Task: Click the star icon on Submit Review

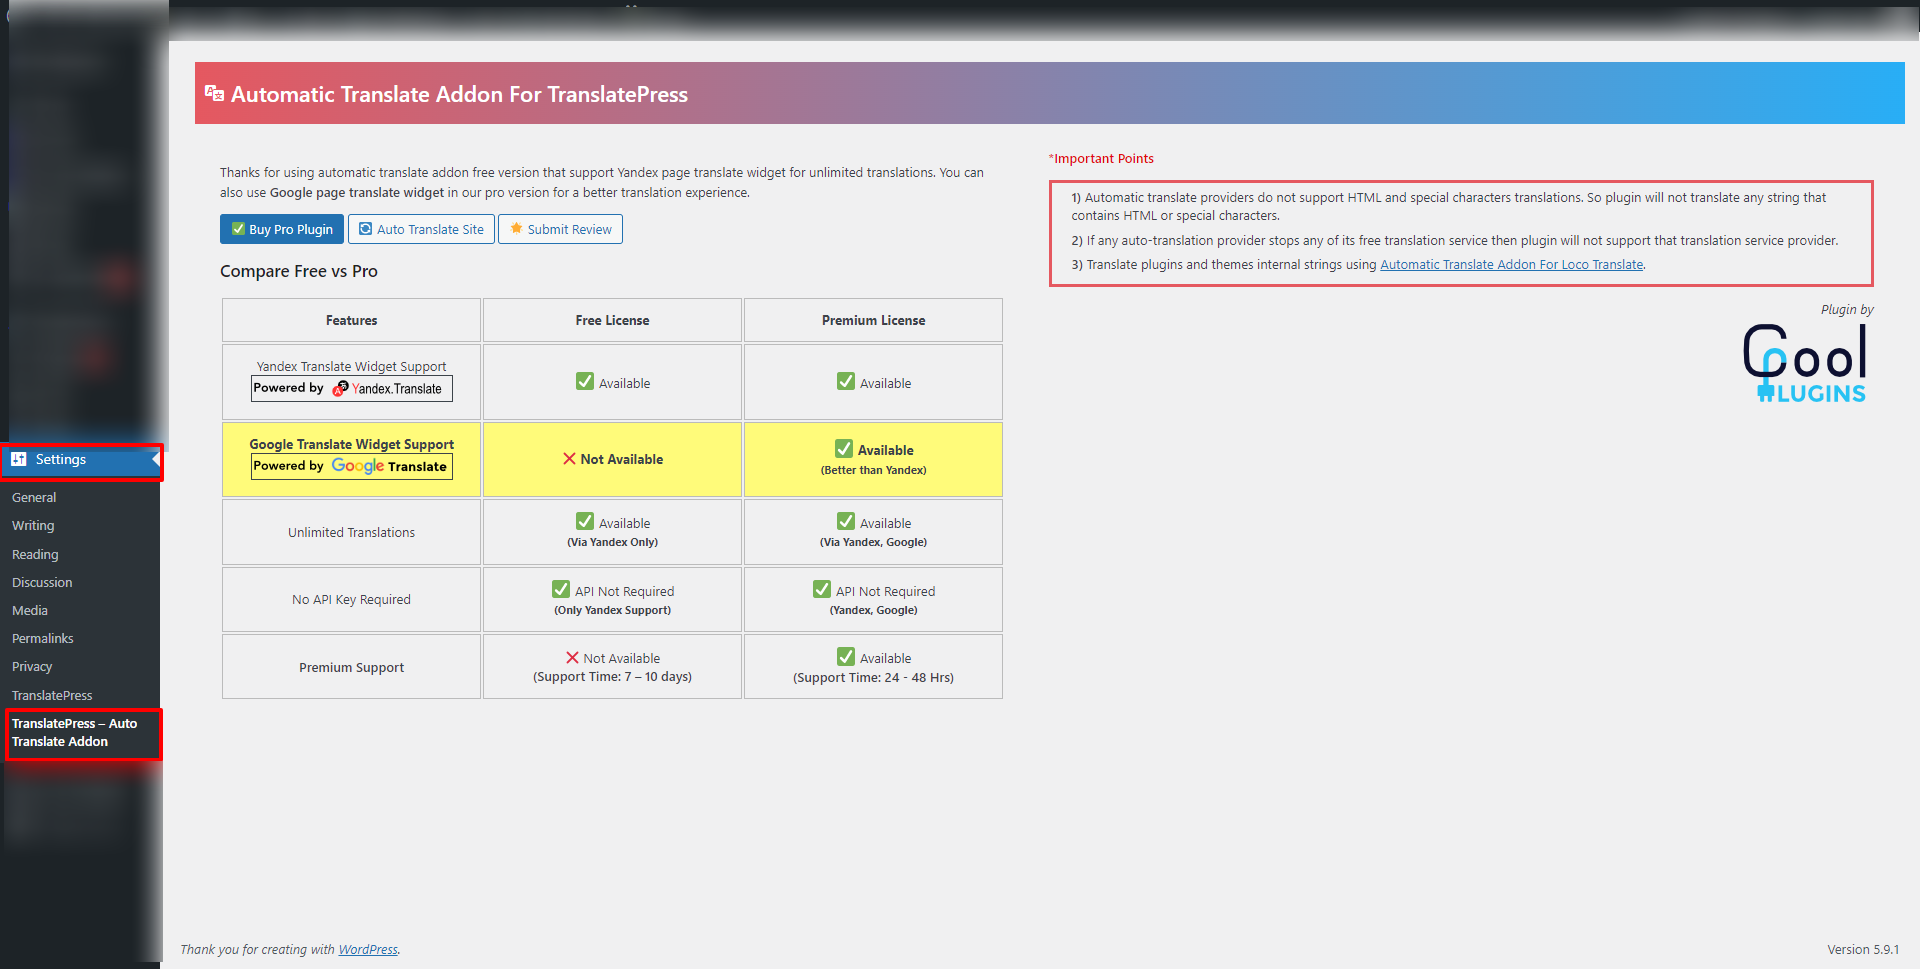Action: [x=516, y=228]
